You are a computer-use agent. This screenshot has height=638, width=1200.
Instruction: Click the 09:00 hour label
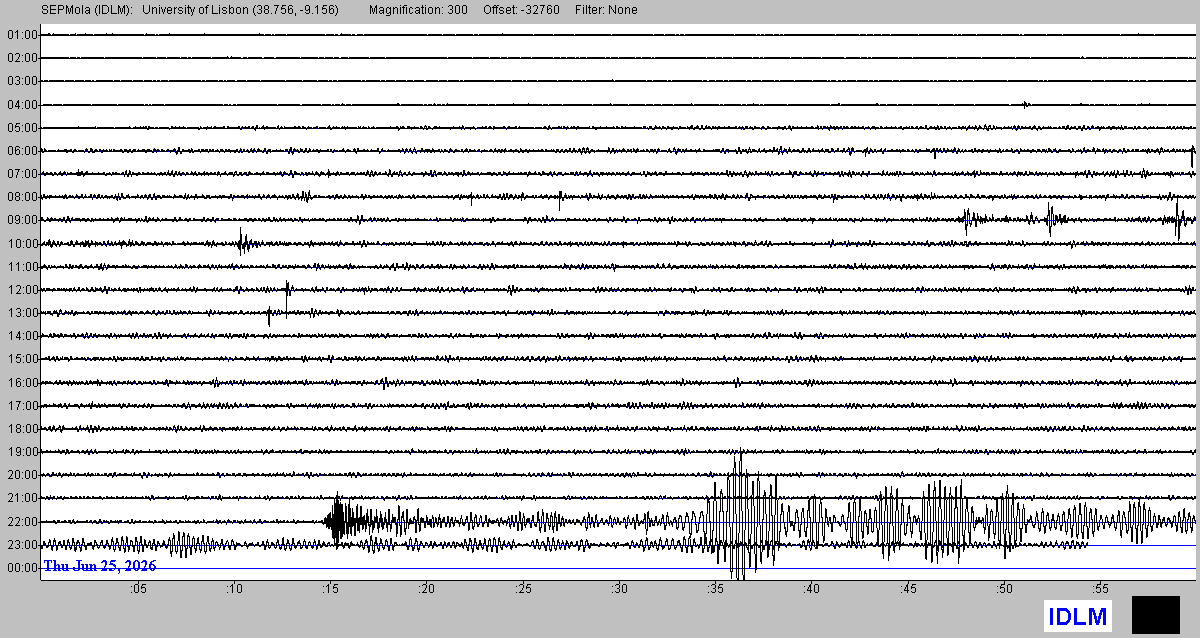tap(22, 220)
